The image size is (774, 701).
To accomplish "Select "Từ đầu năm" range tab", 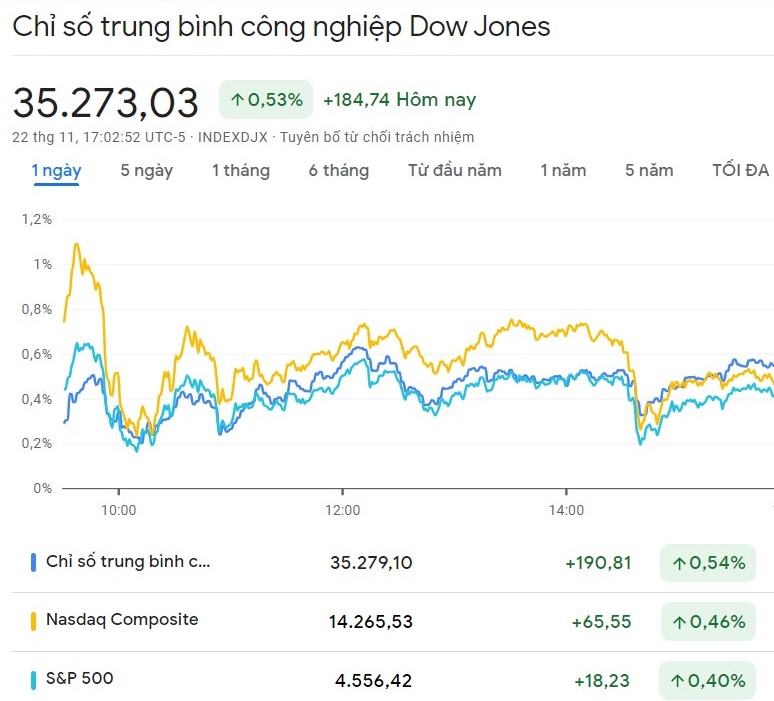I will click(x=454, y=170).
